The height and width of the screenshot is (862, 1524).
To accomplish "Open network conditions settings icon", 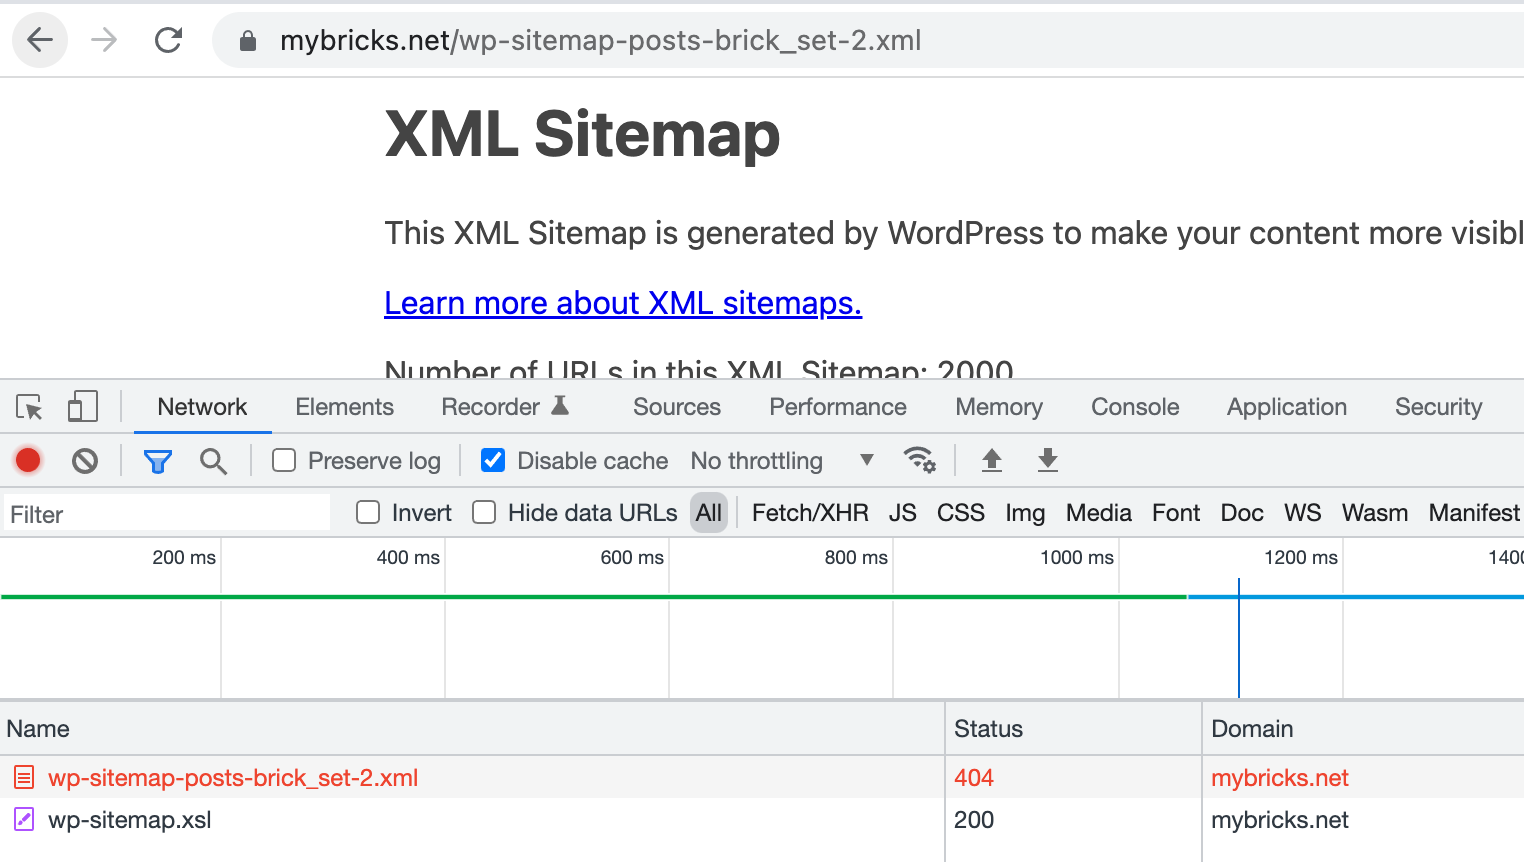I will pyautogui.click(x=920, y=459).
